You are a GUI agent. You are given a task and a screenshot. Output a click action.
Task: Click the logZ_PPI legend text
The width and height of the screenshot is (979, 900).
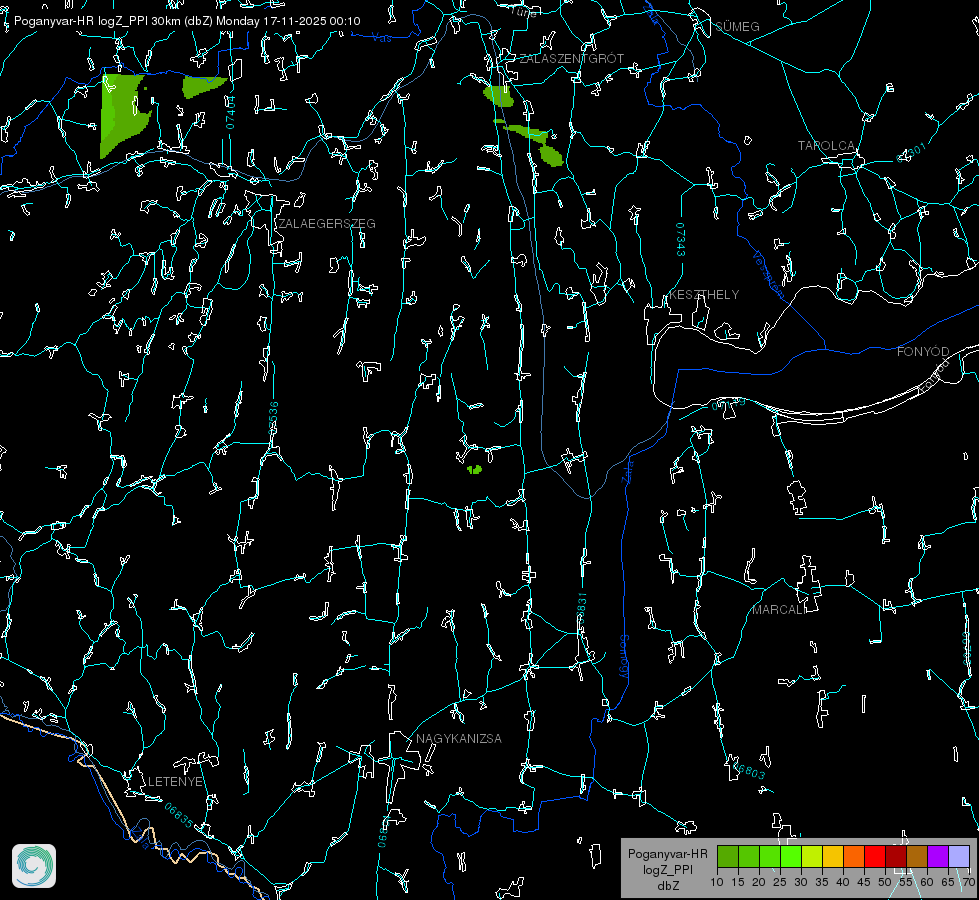point(667,869)
